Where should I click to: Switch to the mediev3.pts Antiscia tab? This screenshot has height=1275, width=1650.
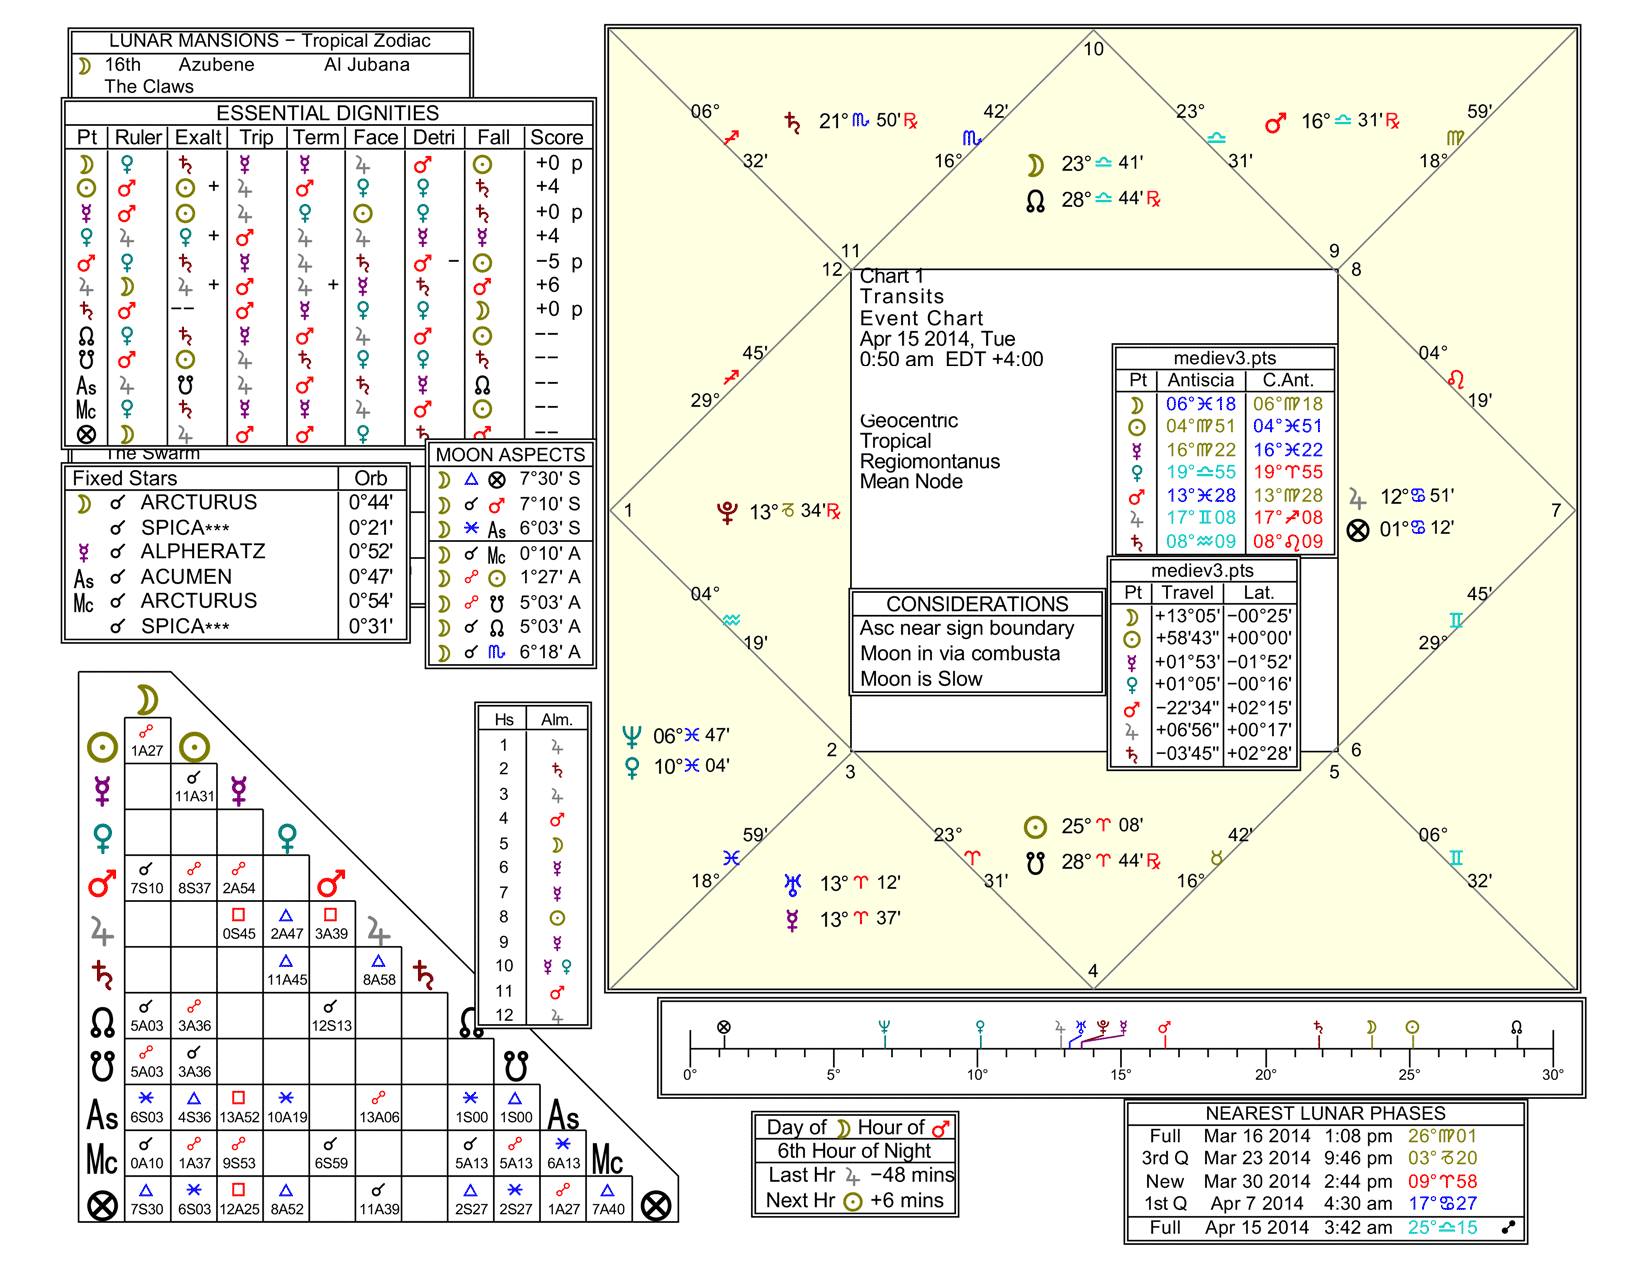click(1200, 380)
